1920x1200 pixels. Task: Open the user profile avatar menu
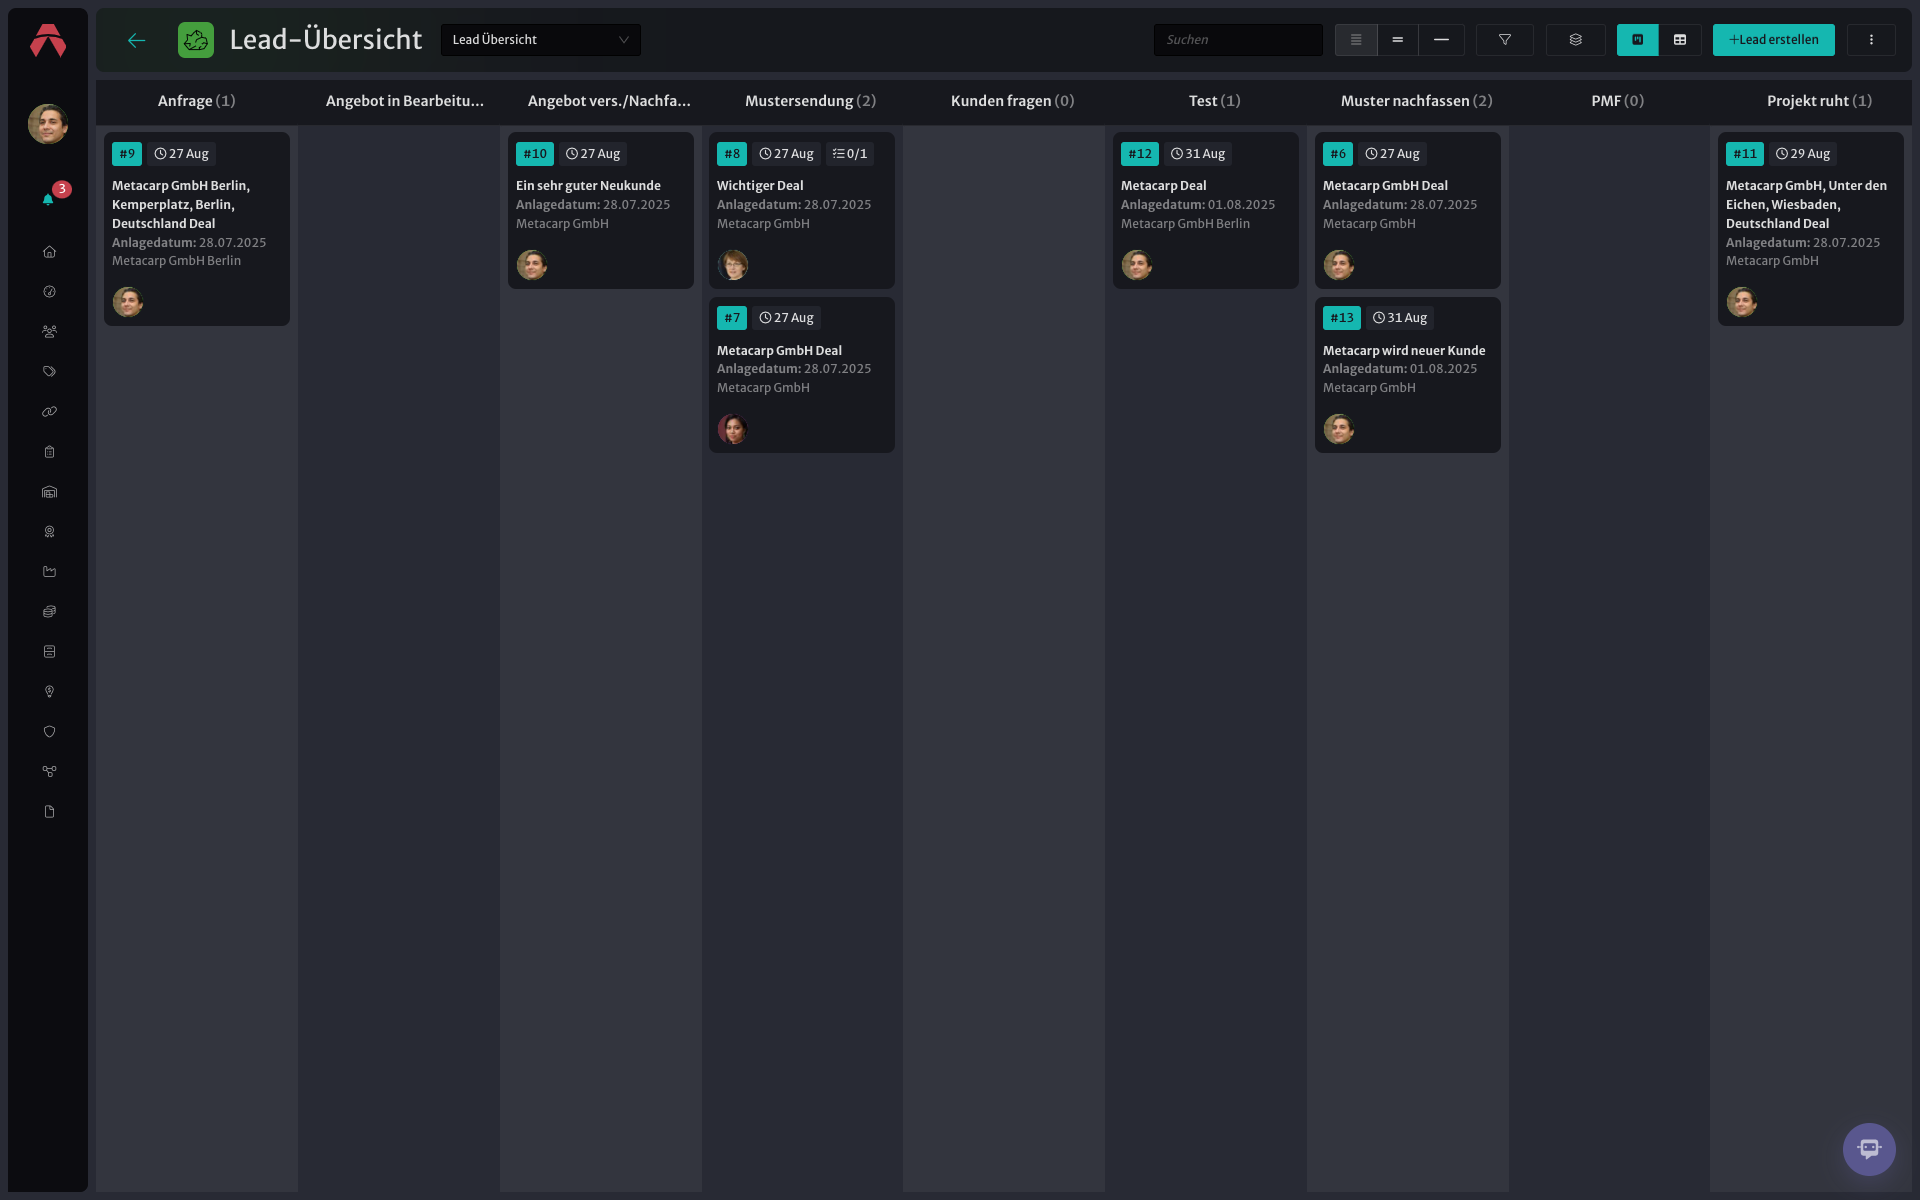point(48,124)
